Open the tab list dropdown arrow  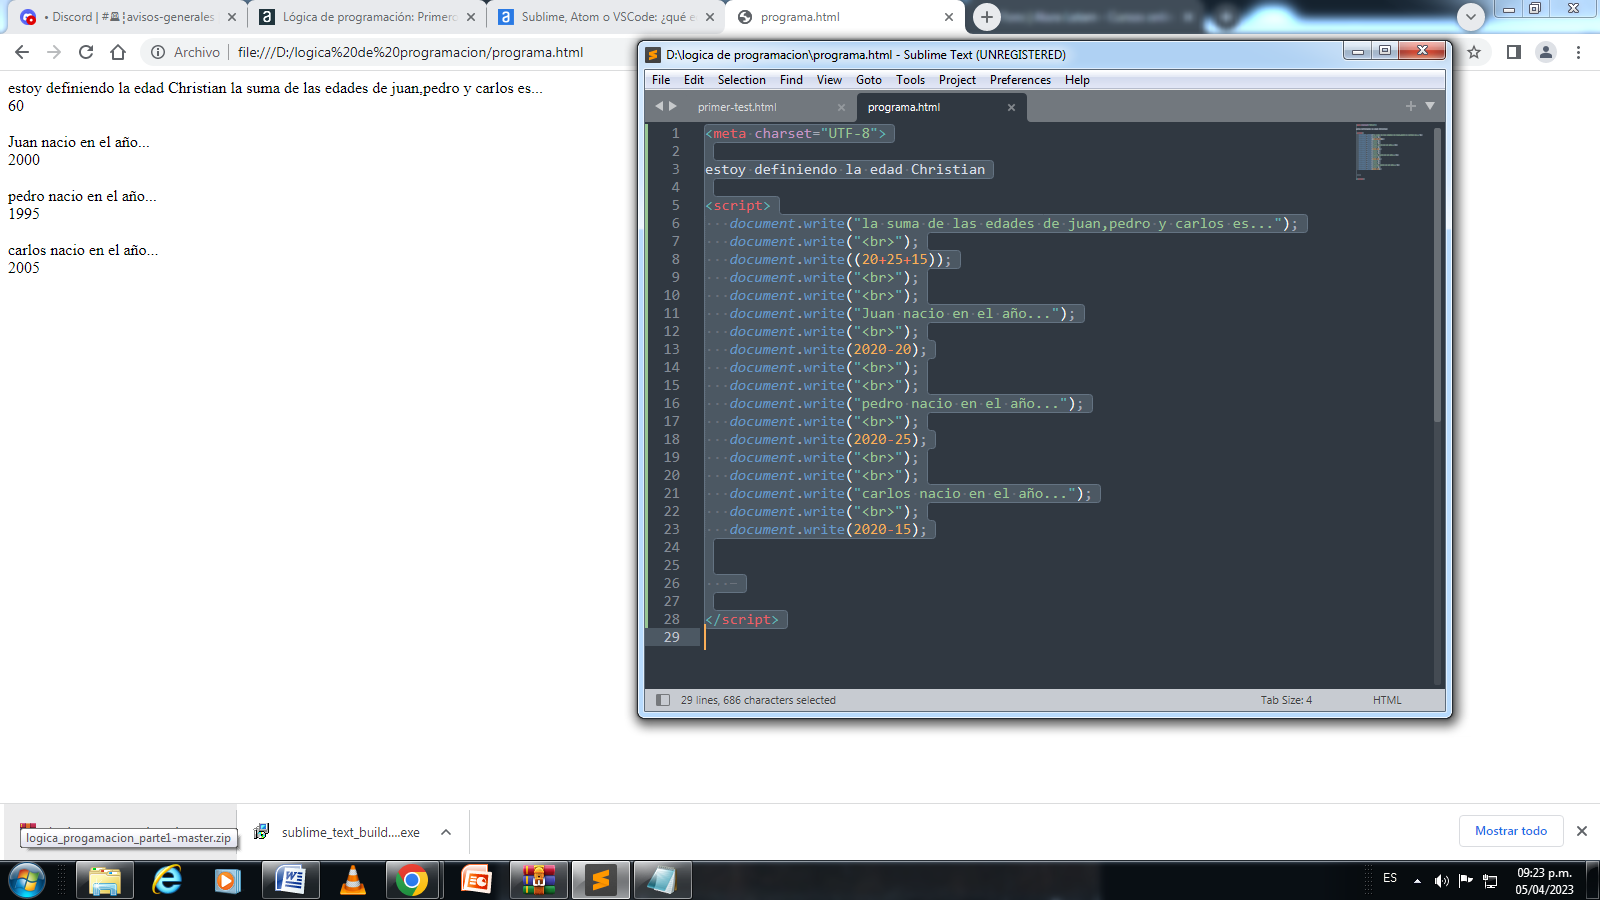click(1430, 106)
